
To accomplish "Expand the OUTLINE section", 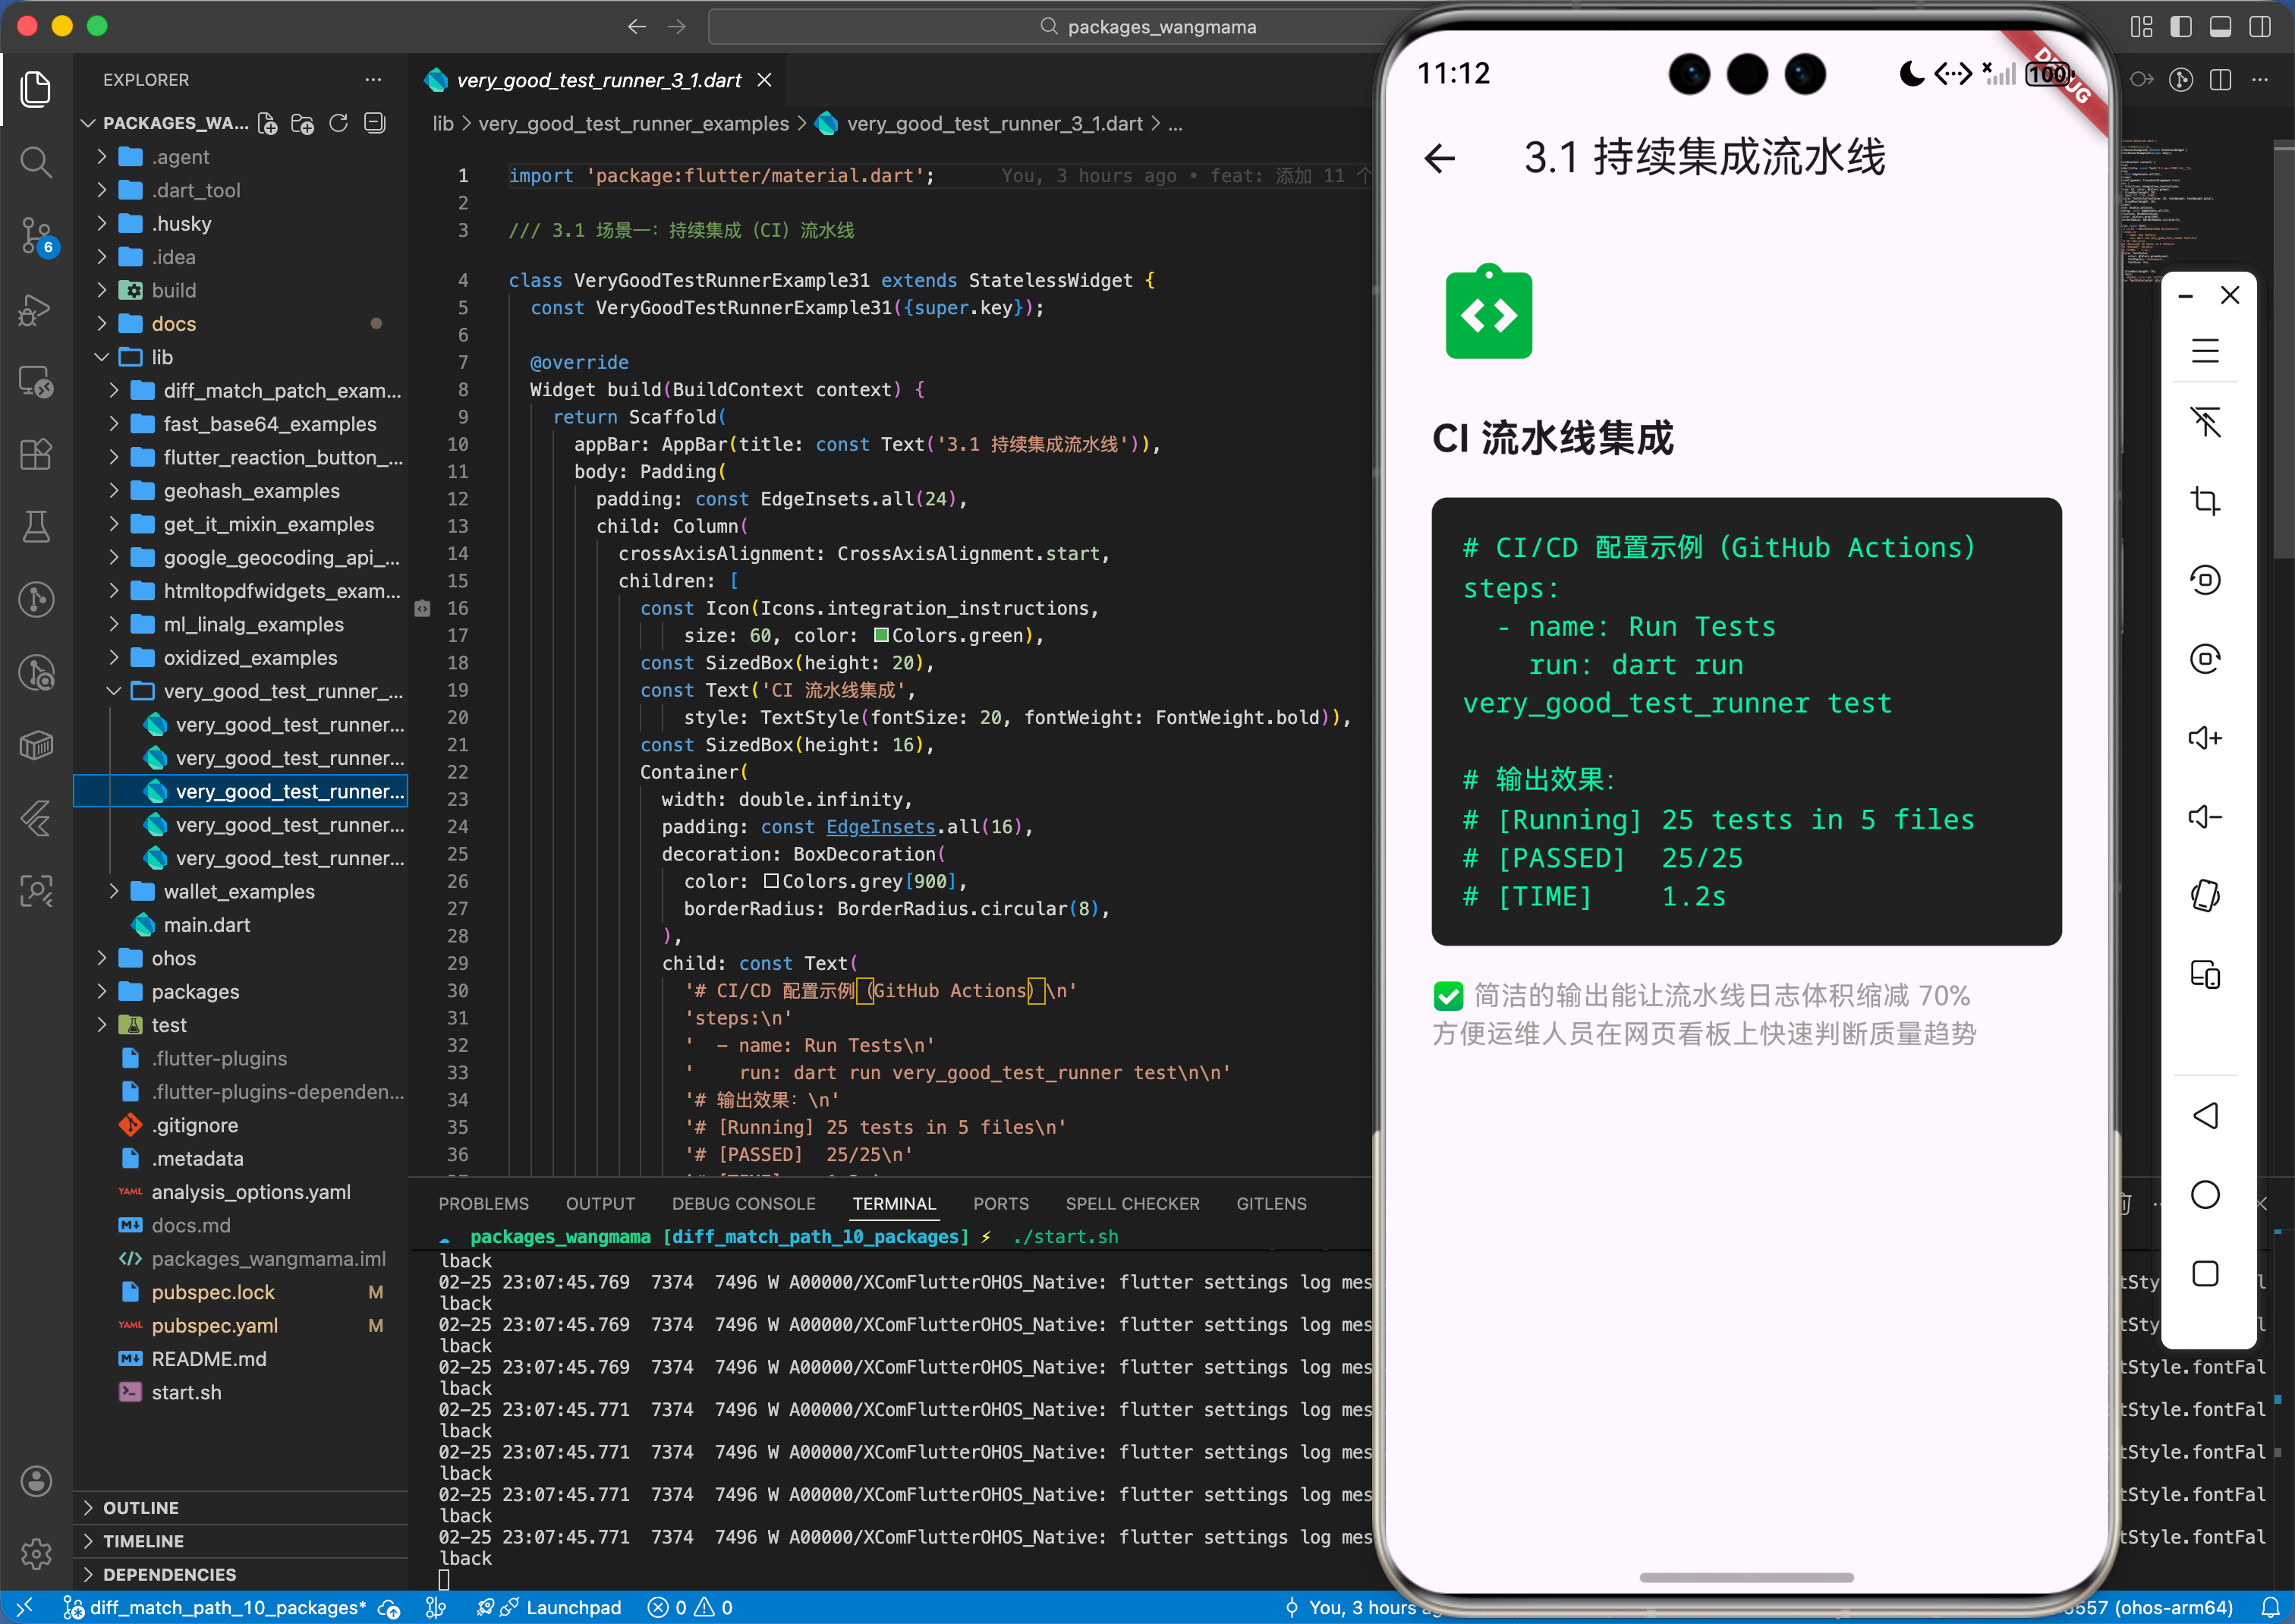I will pos(141,1507).
